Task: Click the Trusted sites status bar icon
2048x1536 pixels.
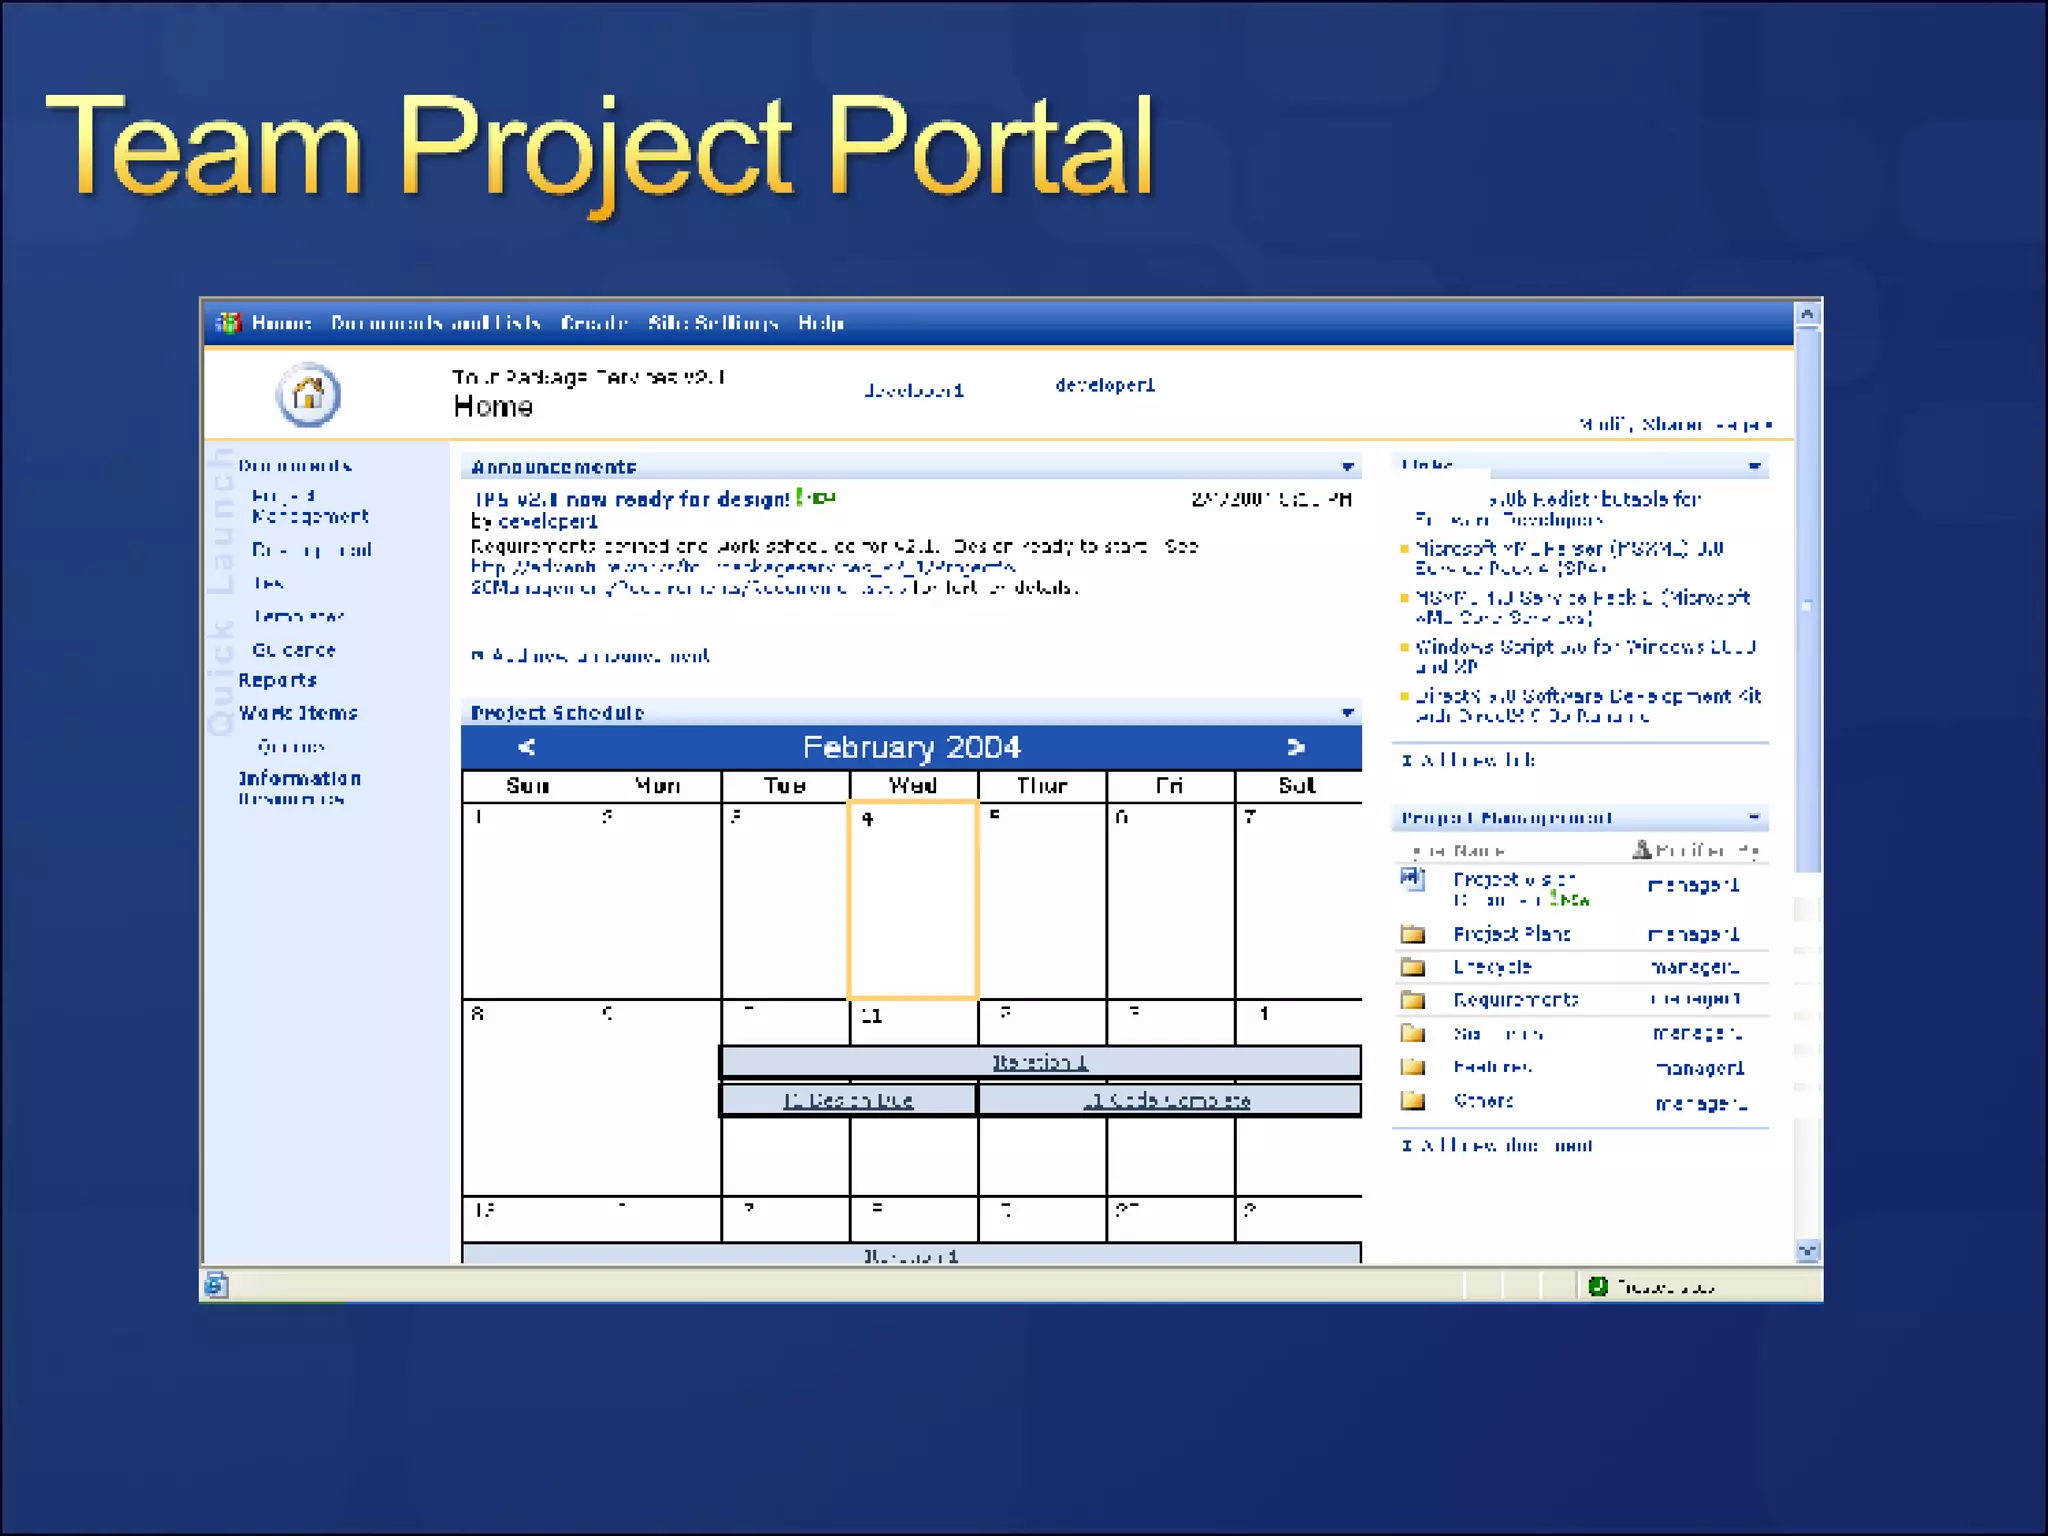Action: 1598,1286
